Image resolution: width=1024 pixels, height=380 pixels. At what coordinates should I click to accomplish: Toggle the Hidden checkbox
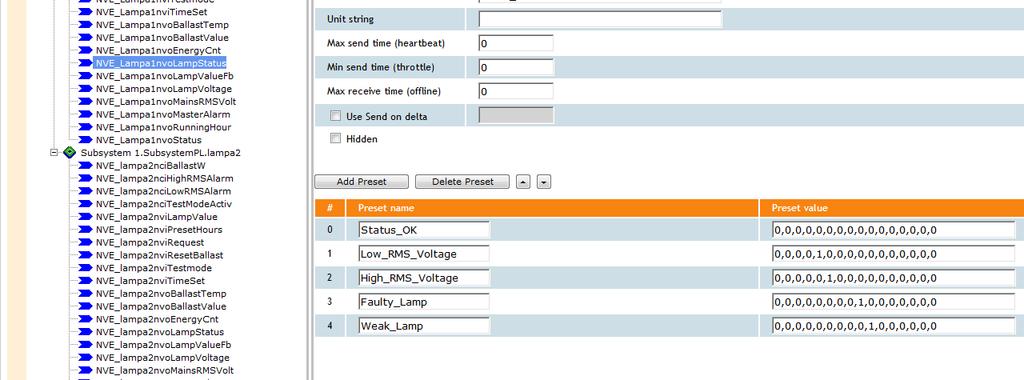coord(336,138)
